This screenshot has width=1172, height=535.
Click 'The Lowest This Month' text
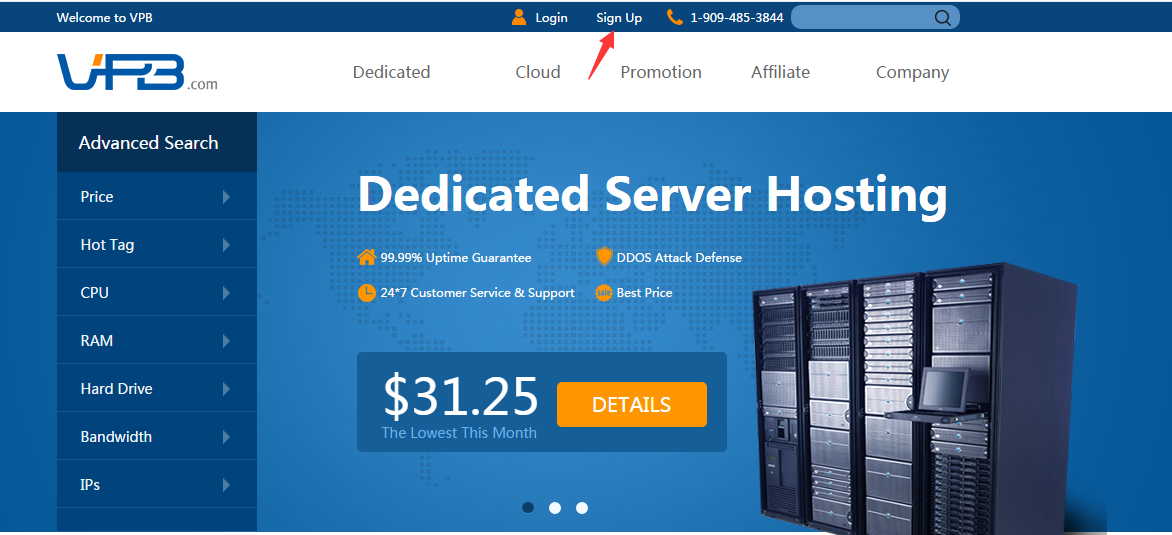tap(459, 433)
